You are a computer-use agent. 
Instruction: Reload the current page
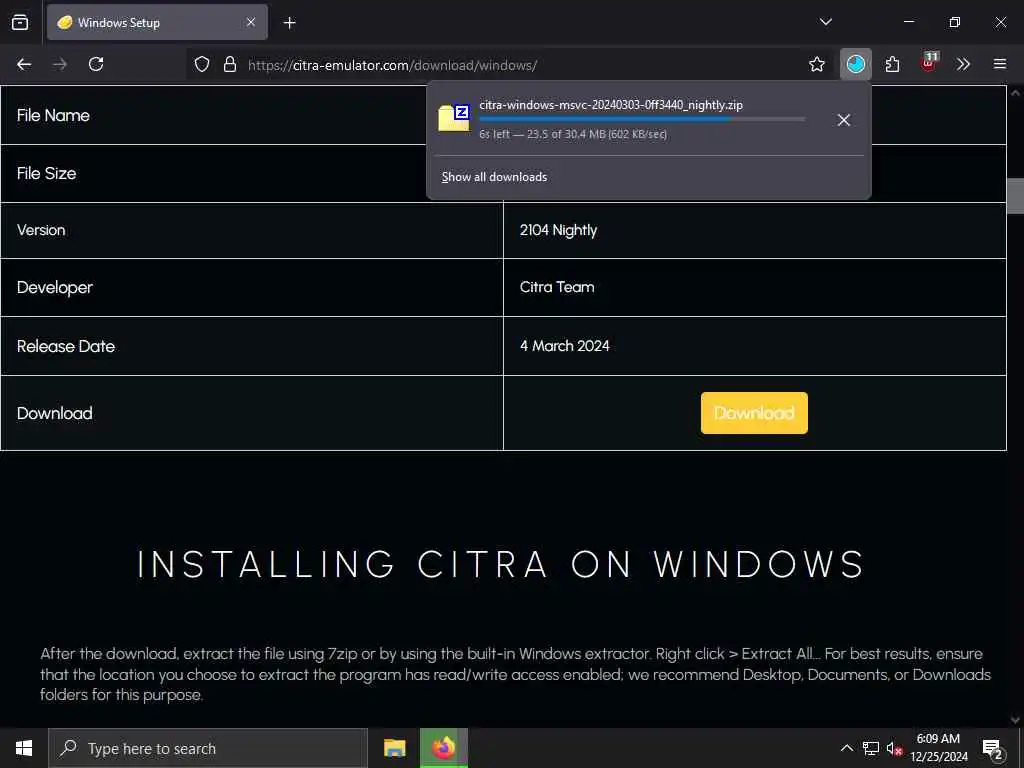click(x=96, y=64)
